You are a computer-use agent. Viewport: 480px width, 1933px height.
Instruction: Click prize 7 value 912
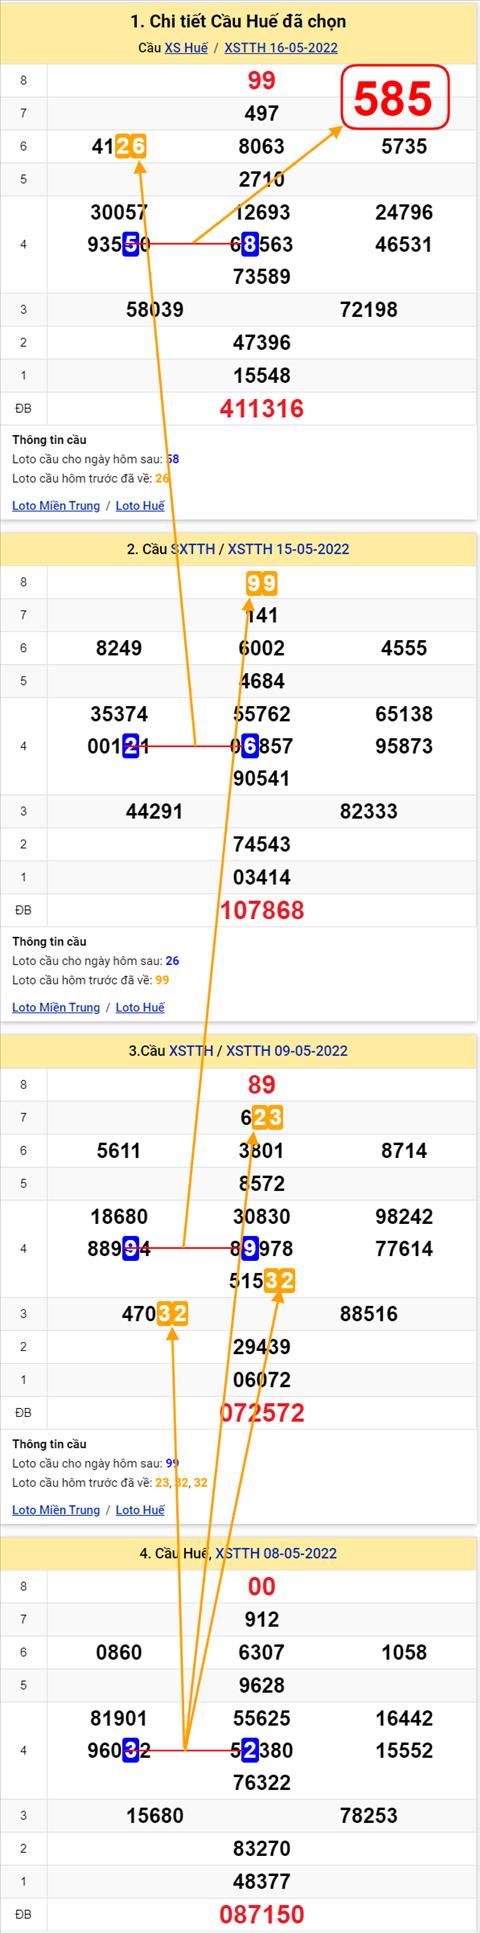point(261,1620)
